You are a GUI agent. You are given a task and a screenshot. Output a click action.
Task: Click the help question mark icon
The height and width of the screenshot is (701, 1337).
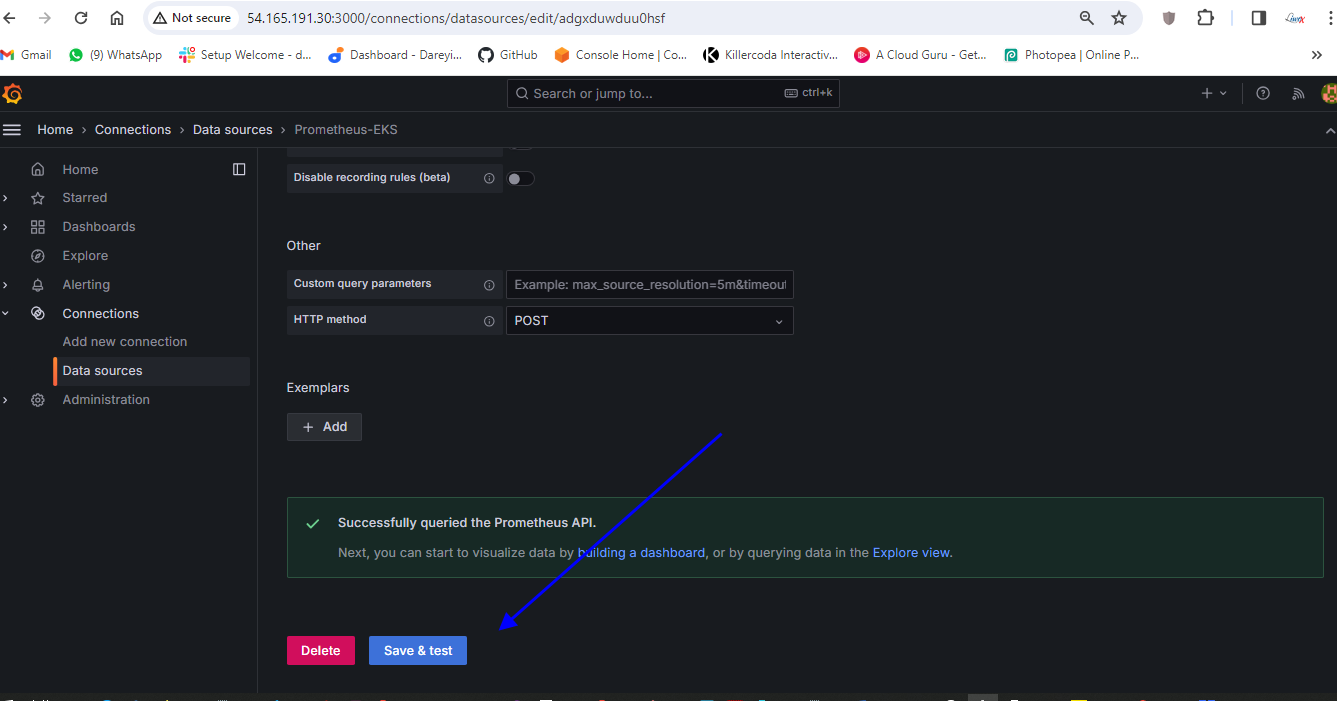pos(1263,93)
